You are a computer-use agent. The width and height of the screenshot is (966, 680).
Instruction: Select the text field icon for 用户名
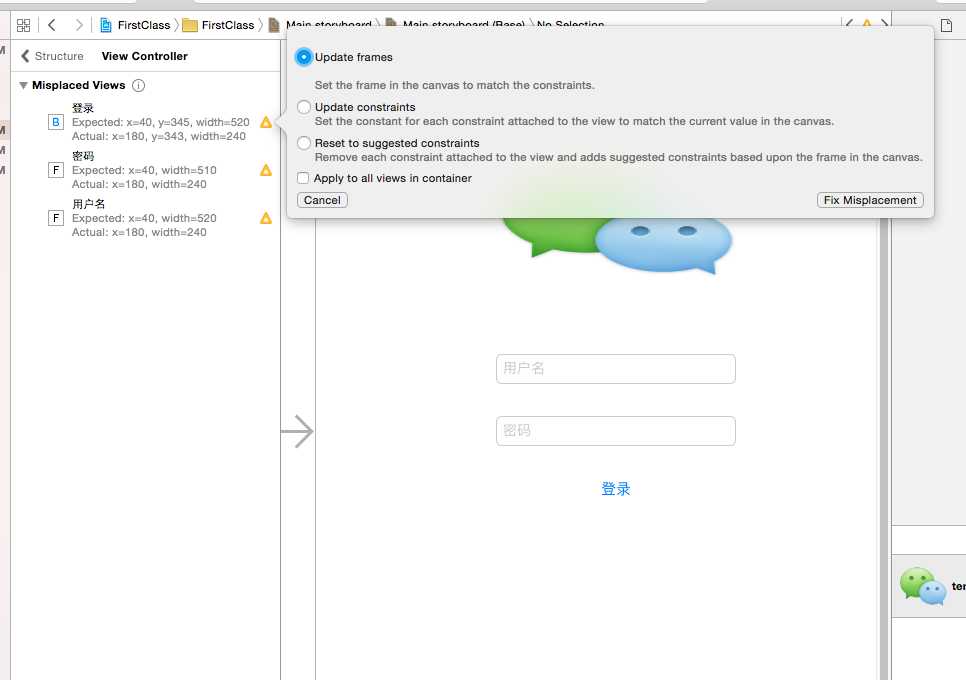pos(56,218)
